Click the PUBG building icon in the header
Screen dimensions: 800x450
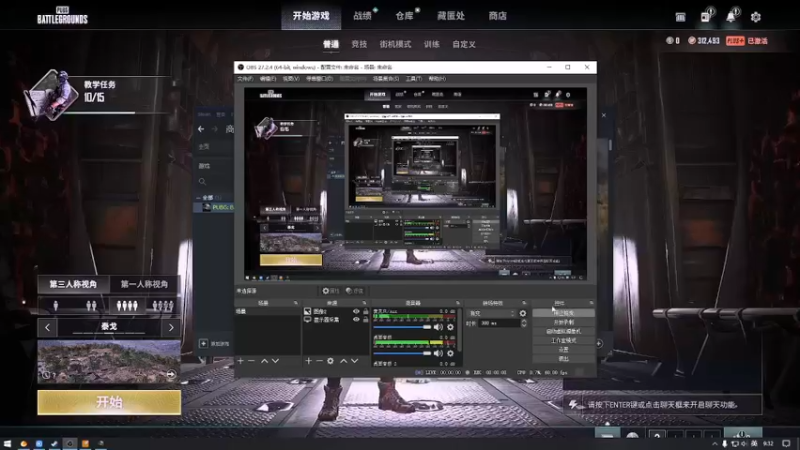pyautogui.click(x=680, y=17)
